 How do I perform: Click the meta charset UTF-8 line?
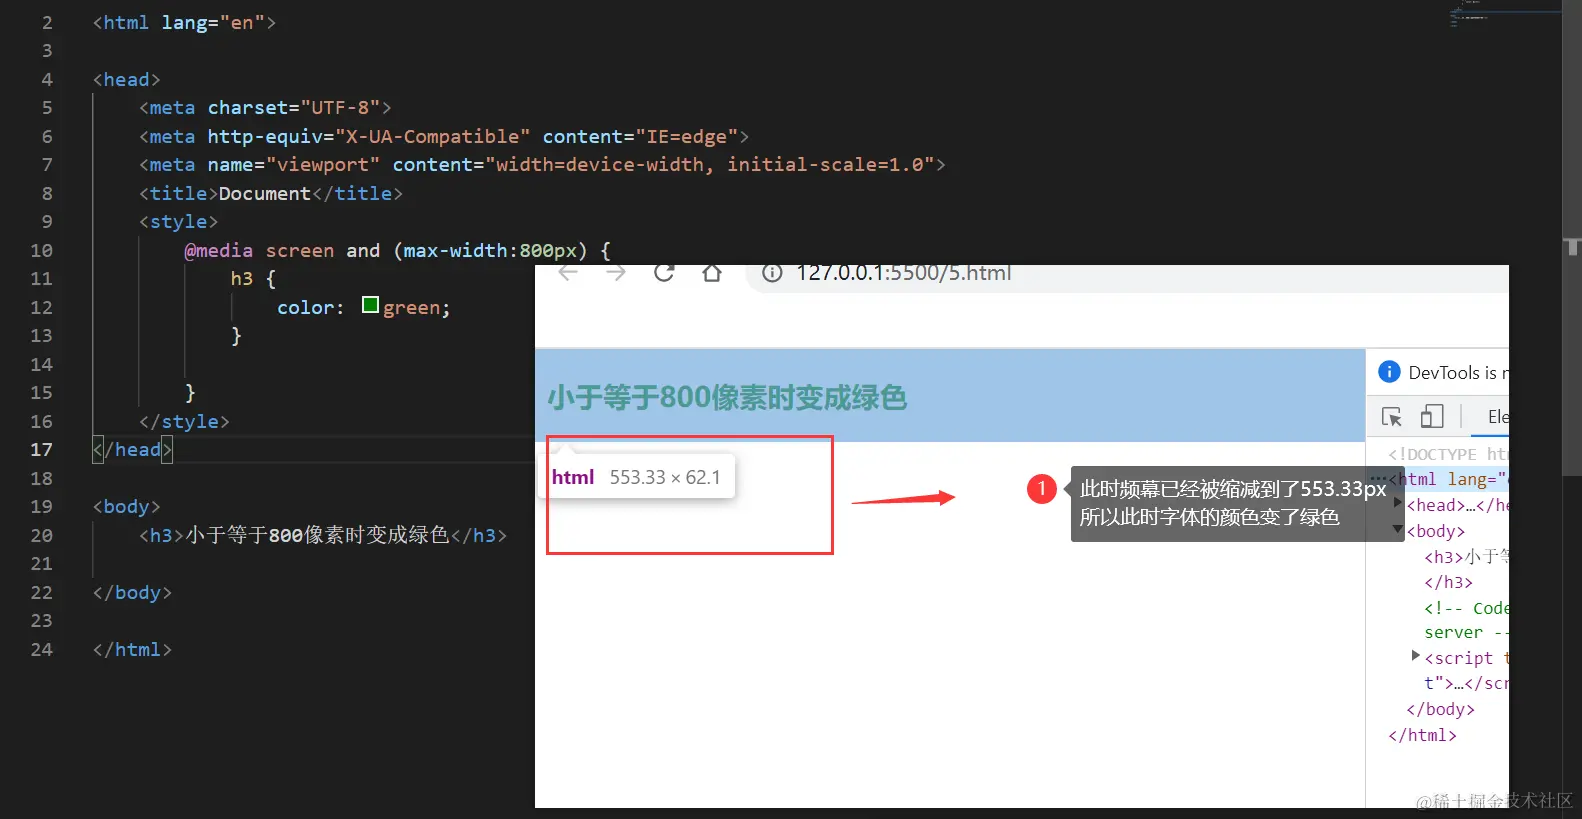(265, 107)
